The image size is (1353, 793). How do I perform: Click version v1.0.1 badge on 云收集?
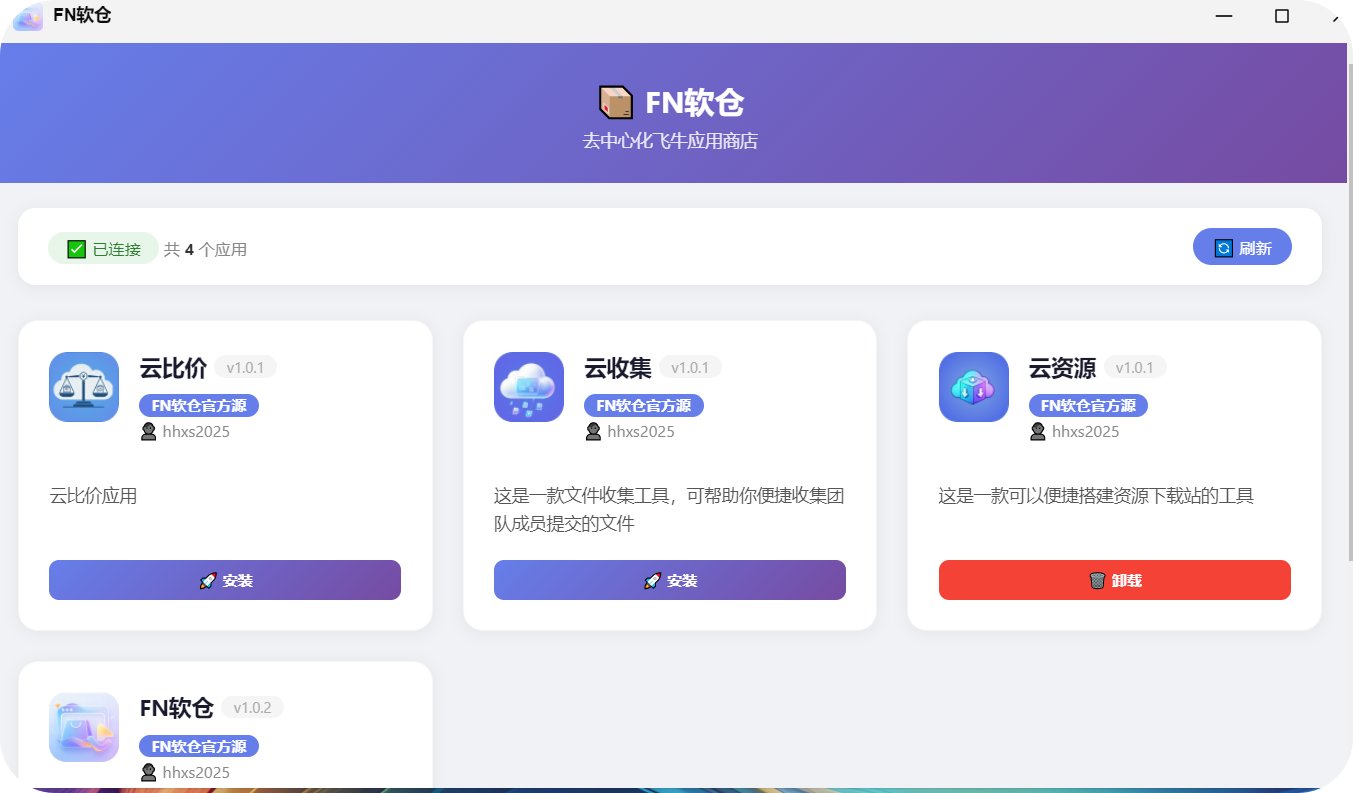click(690, 367)
